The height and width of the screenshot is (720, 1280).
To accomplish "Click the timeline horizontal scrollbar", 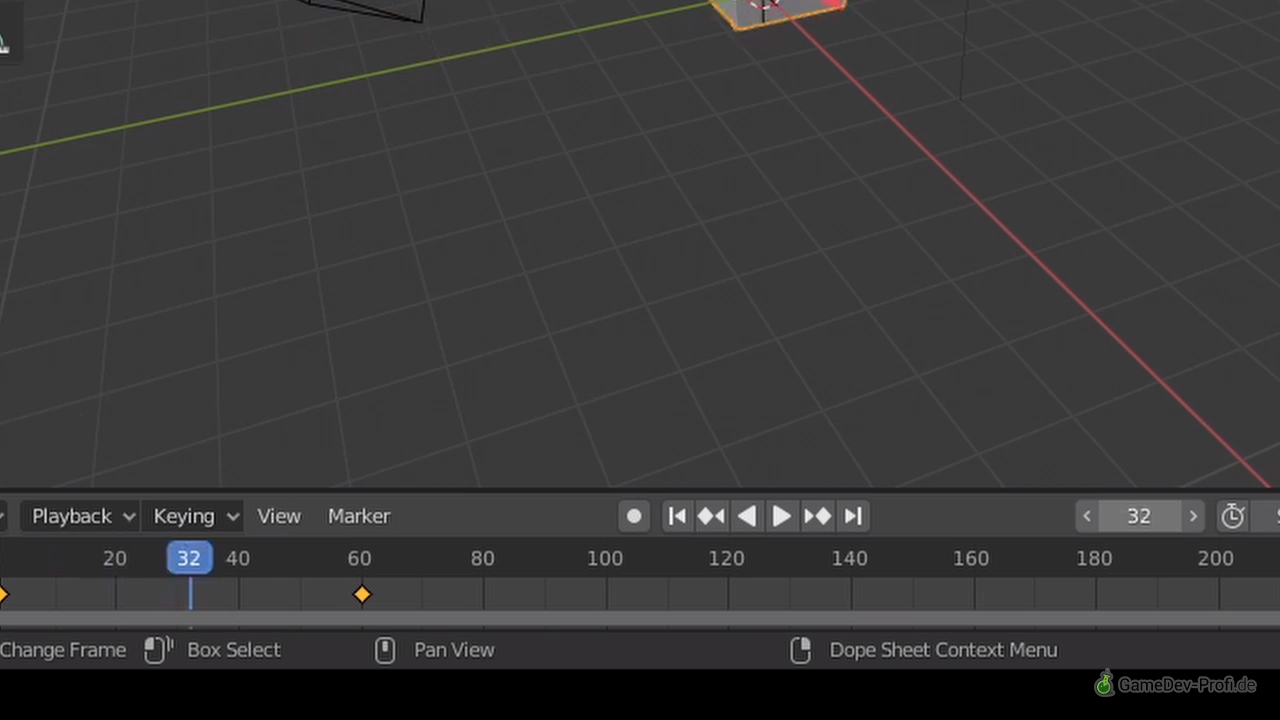I will (x=640, y=620).
